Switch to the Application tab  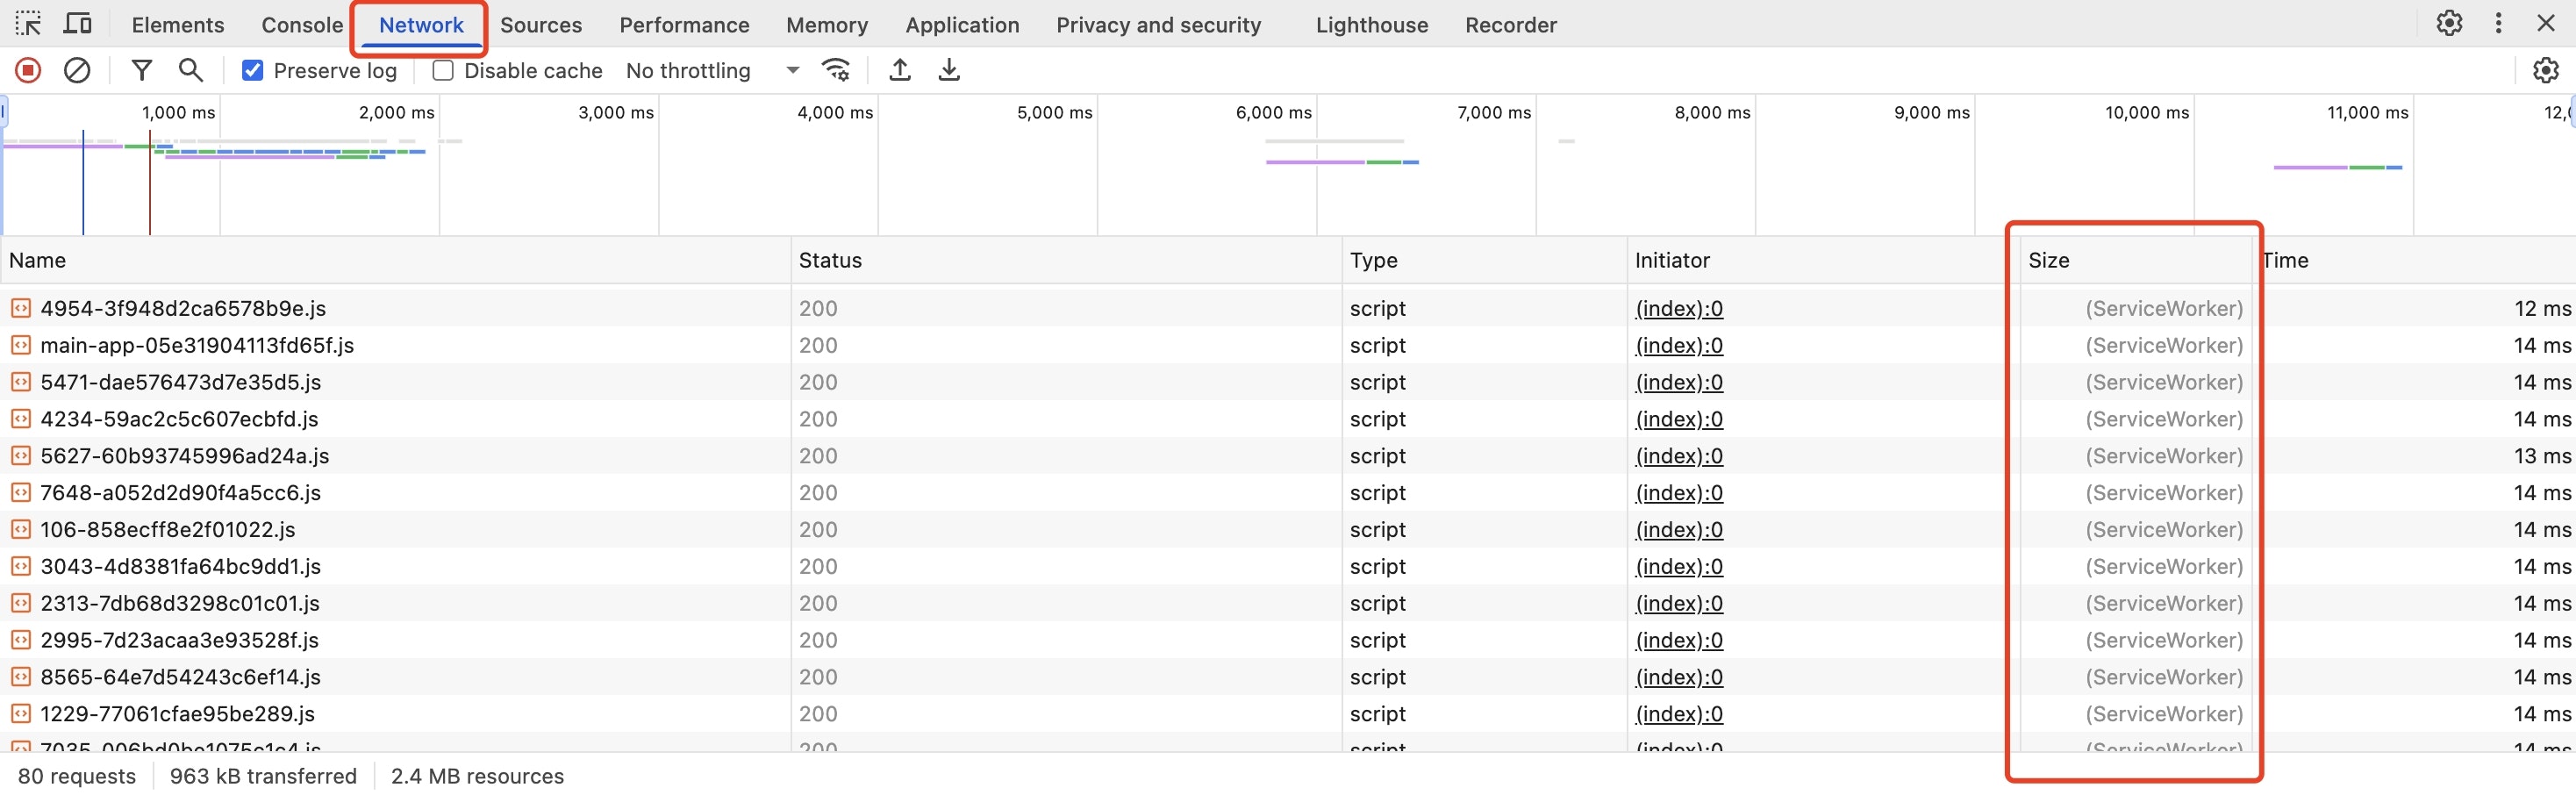coord(962,25)
